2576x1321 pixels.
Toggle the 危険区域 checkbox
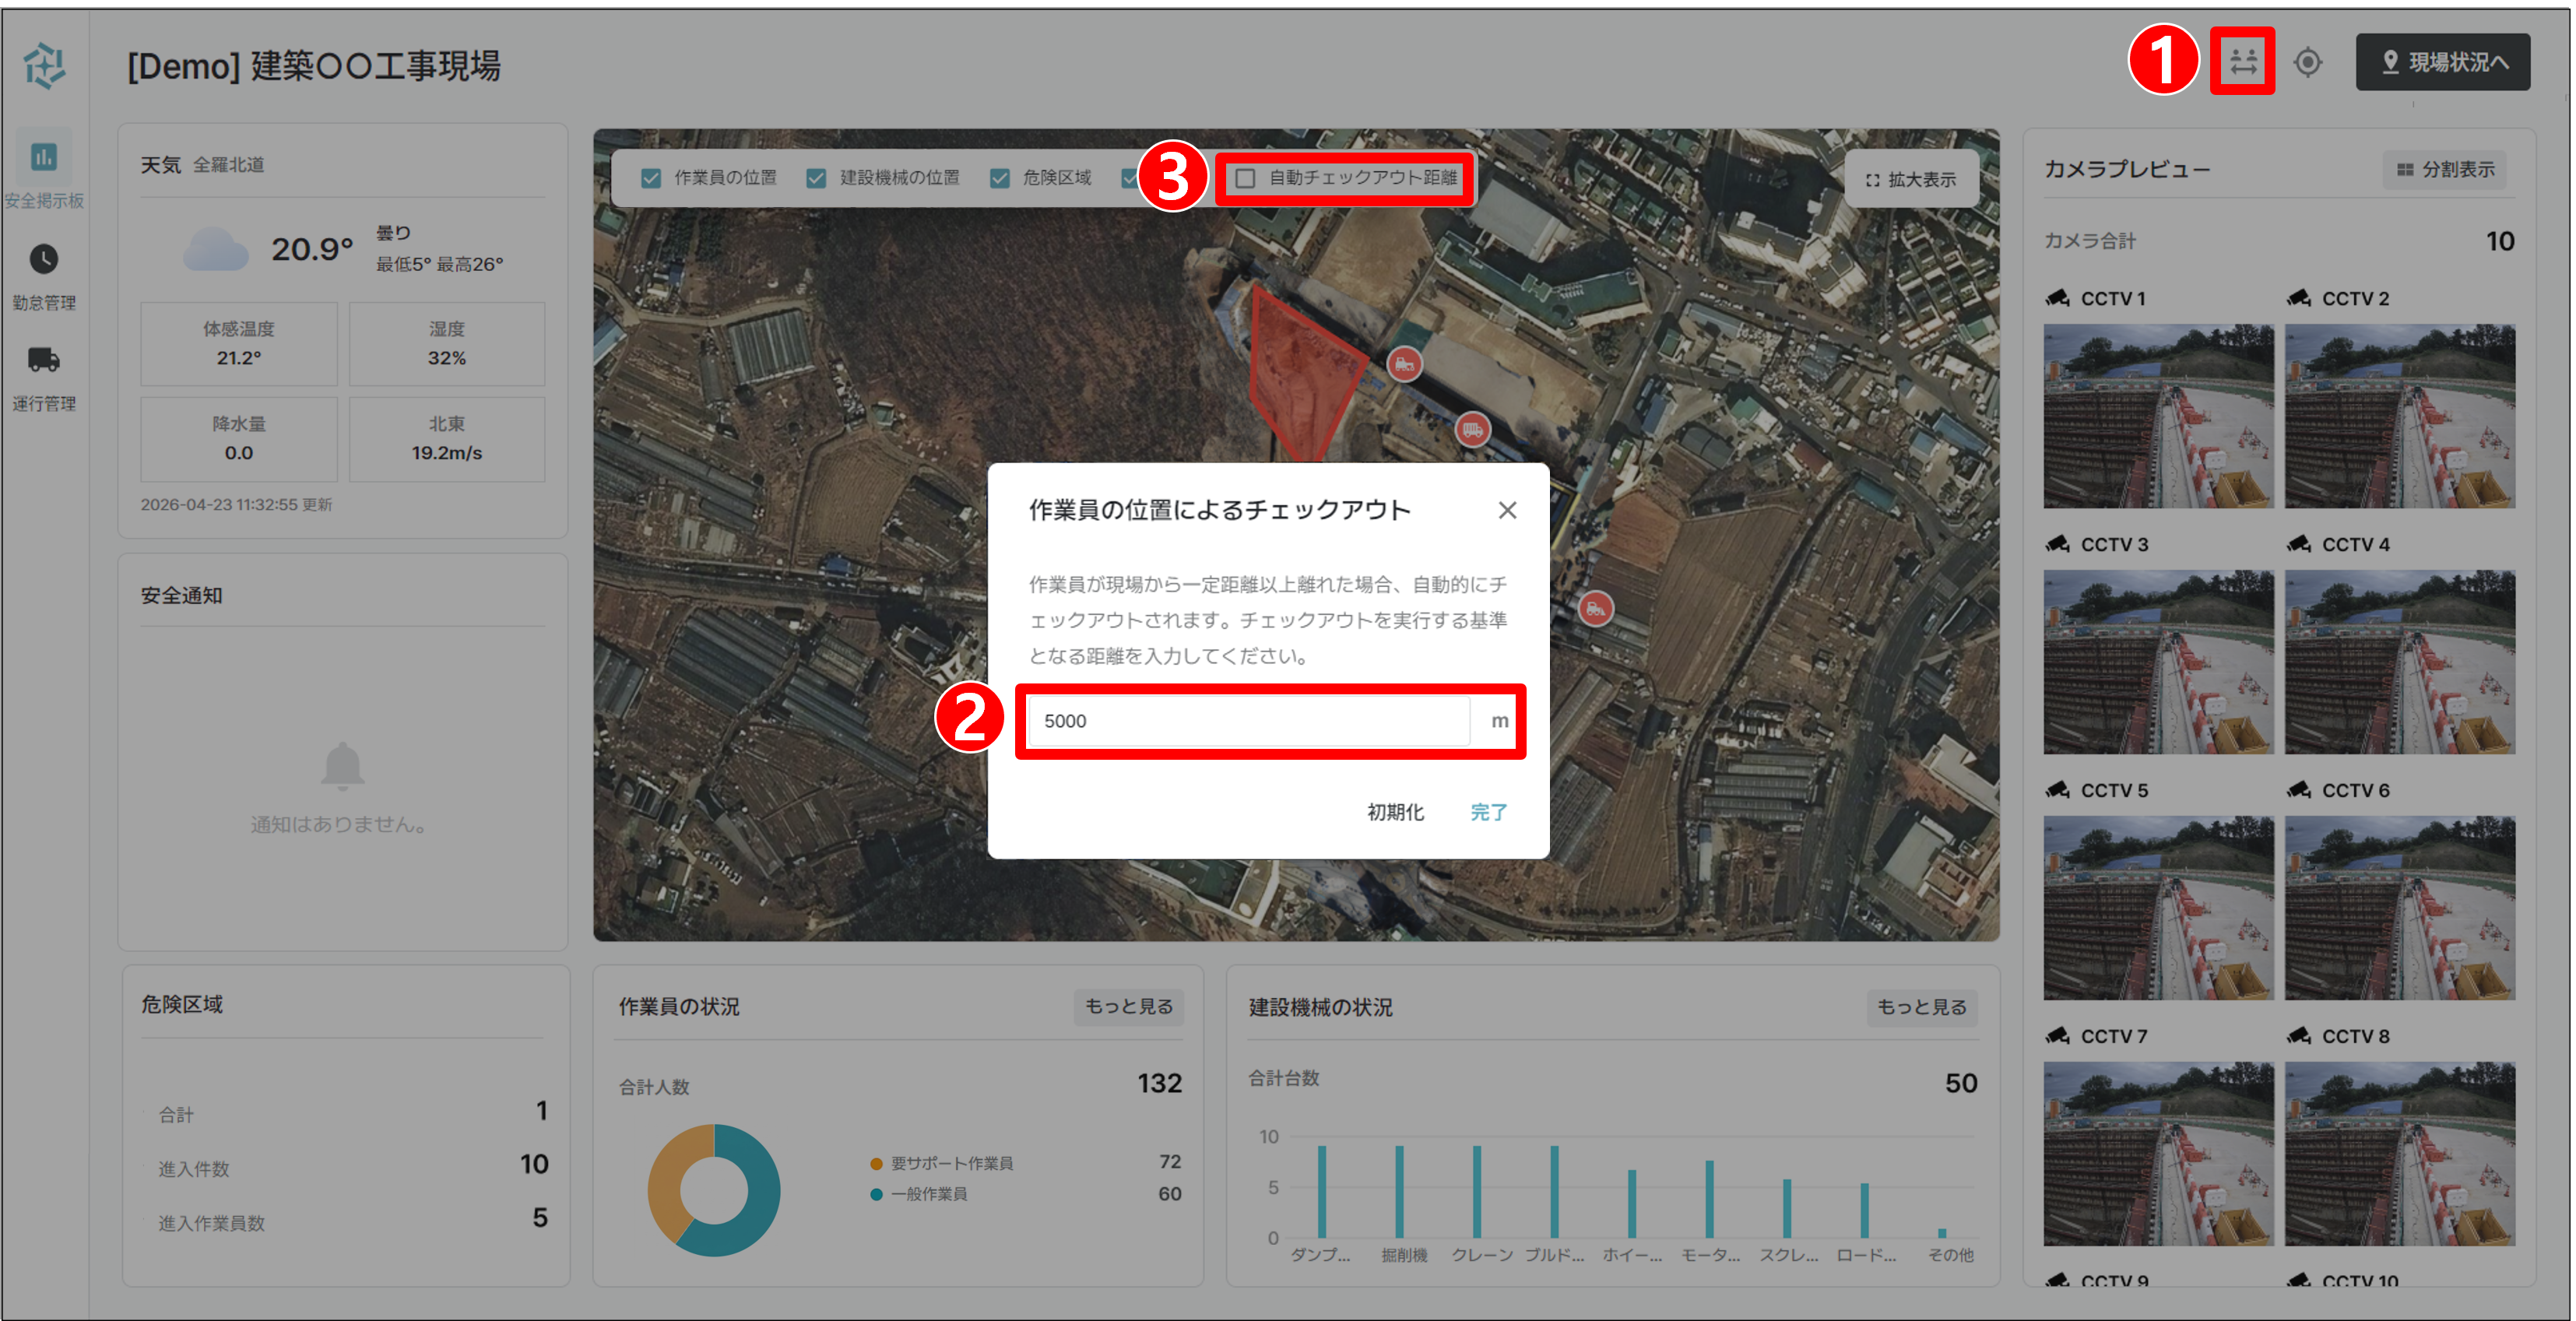(x=999, y=178)
